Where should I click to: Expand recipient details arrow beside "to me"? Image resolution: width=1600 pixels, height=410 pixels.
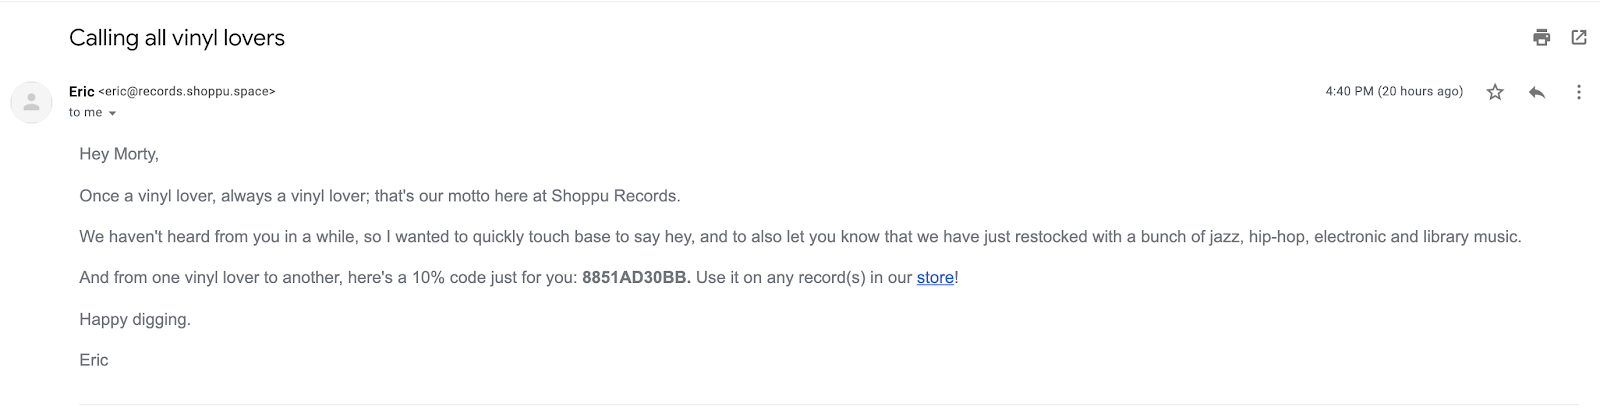click(112, 114)
